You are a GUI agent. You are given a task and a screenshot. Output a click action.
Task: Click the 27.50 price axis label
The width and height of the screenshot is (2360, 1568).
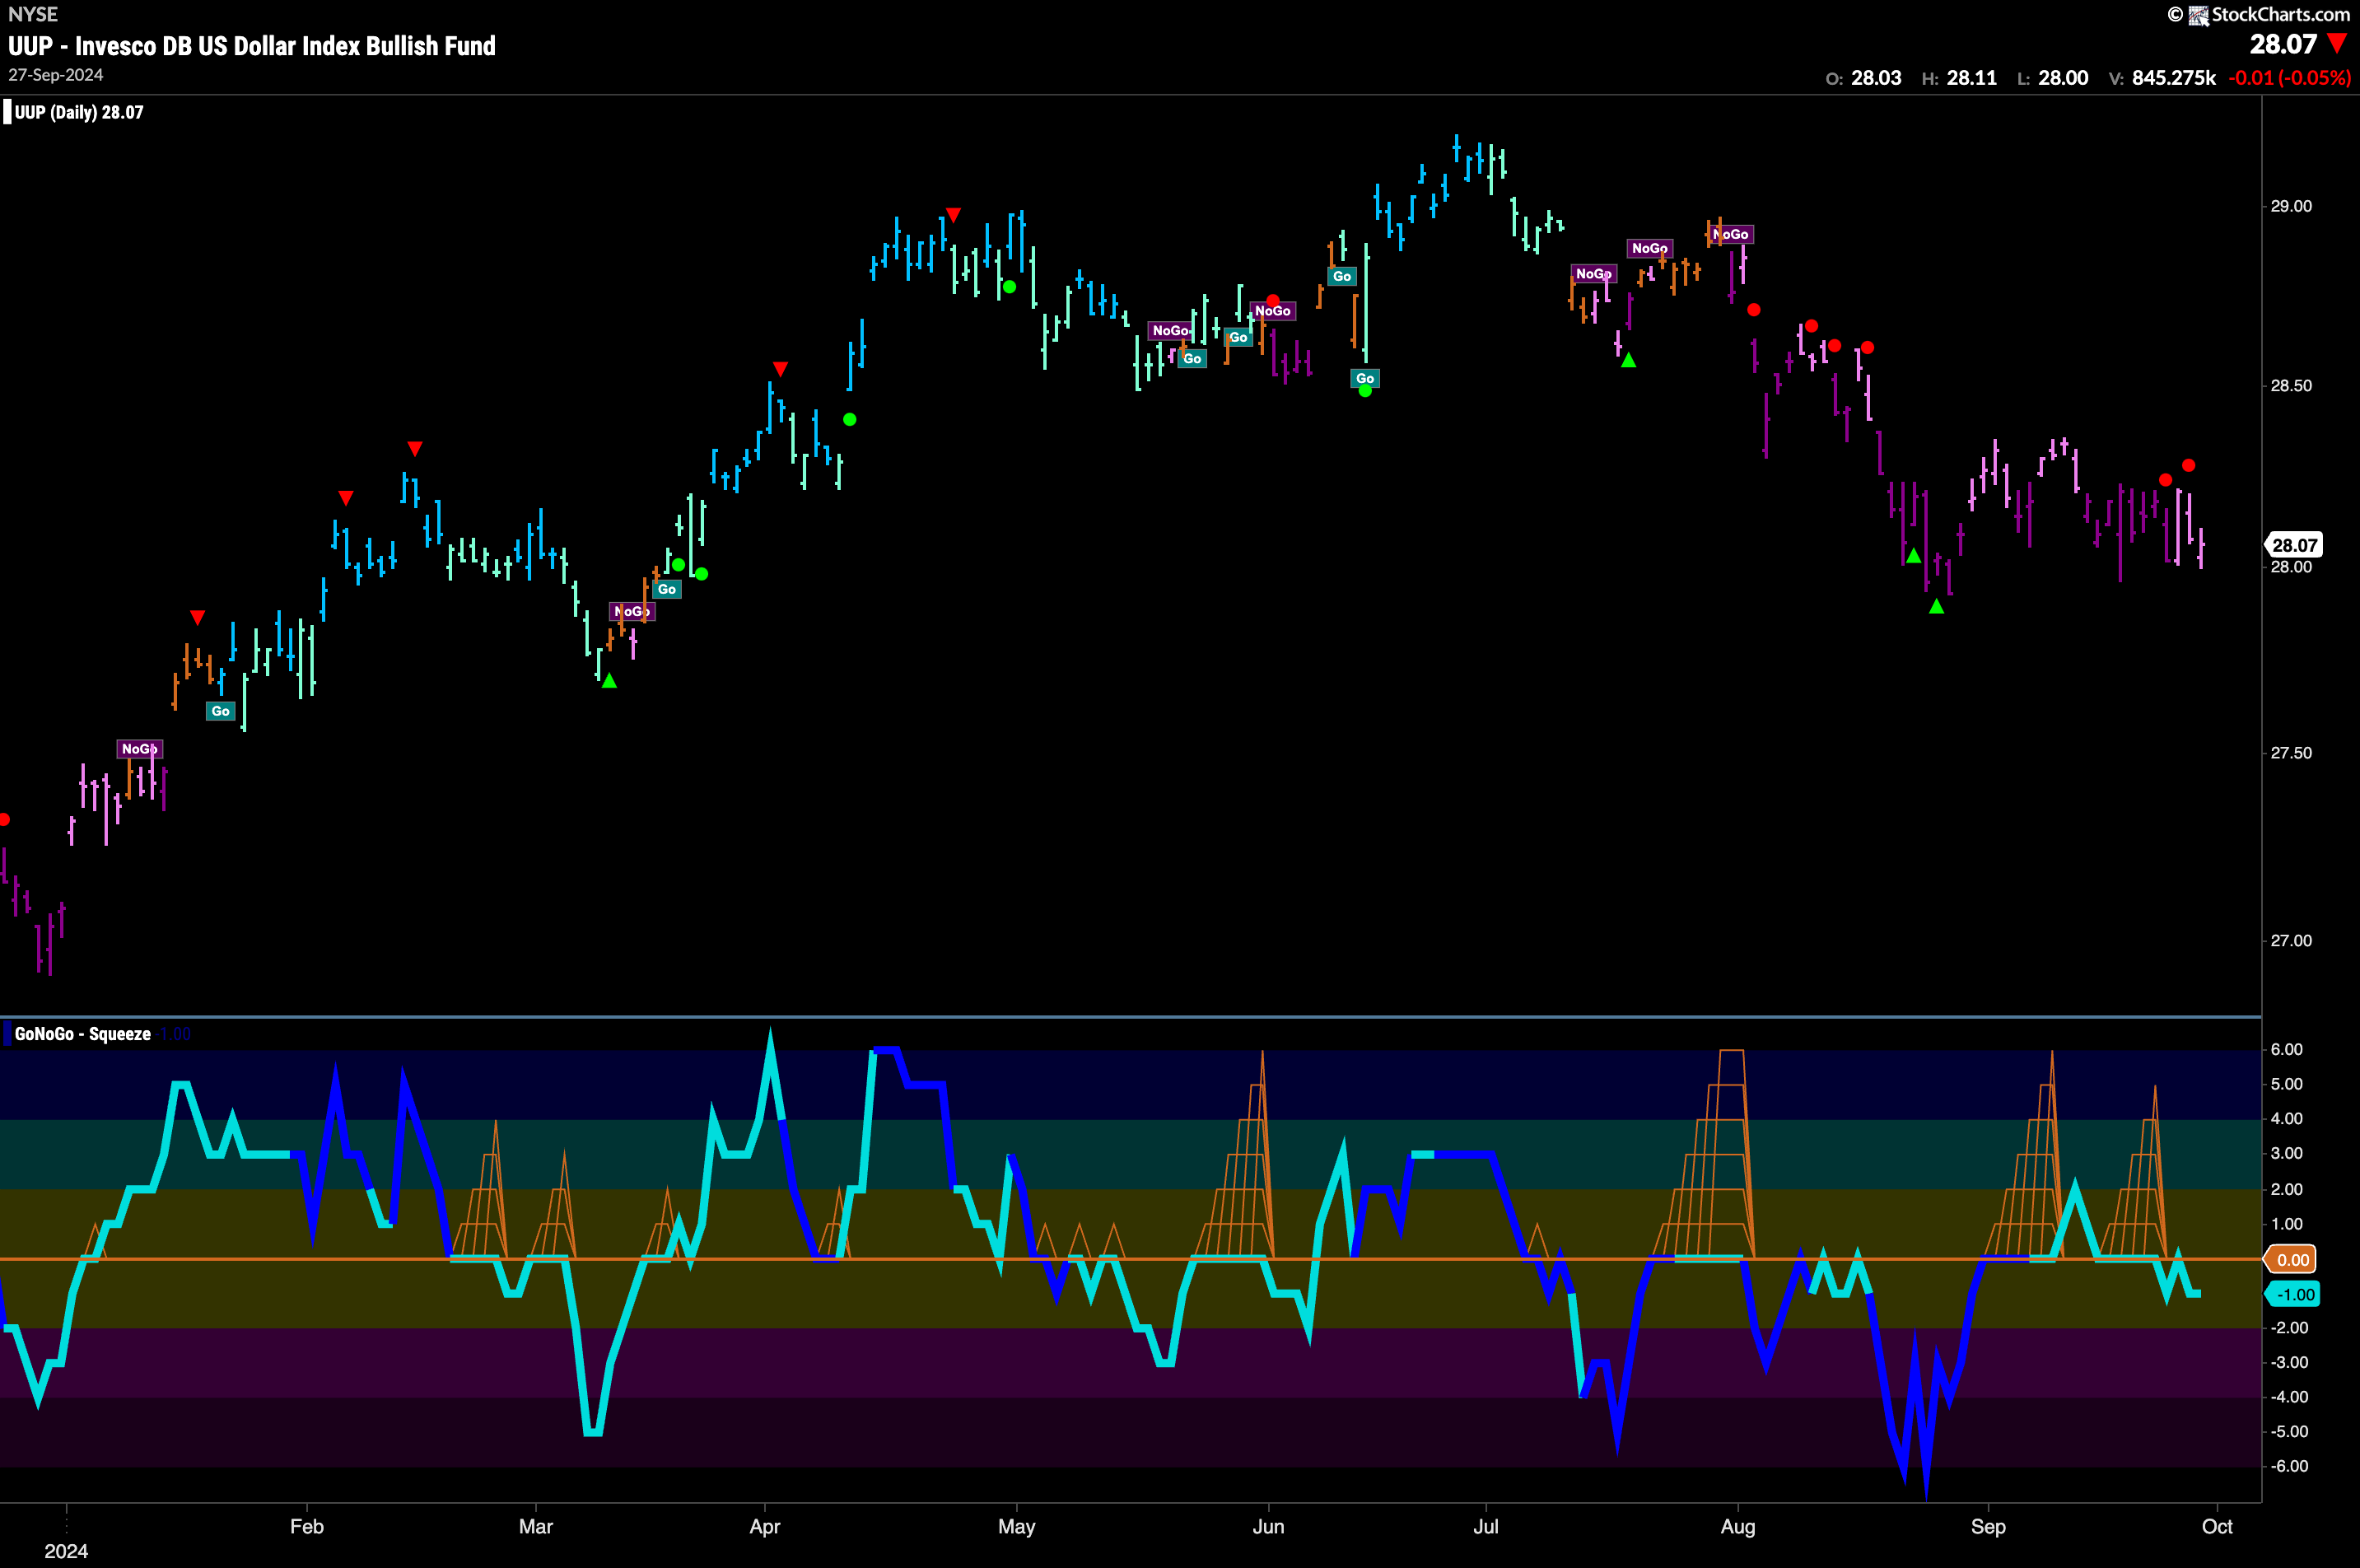[x=2291, y=753]
